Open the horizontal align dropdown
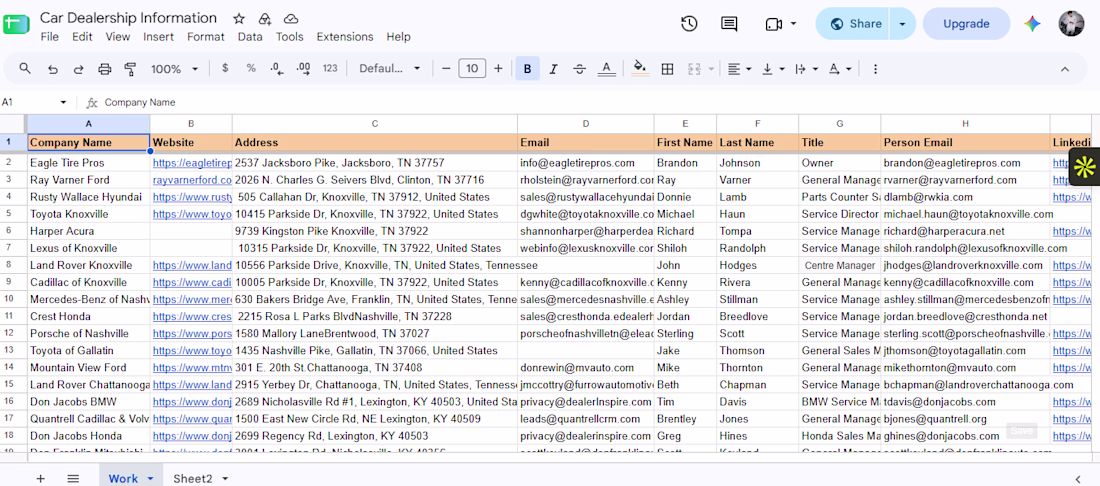Image resolution: width=1100 pixels, height=486 pixels. [739, 69]
